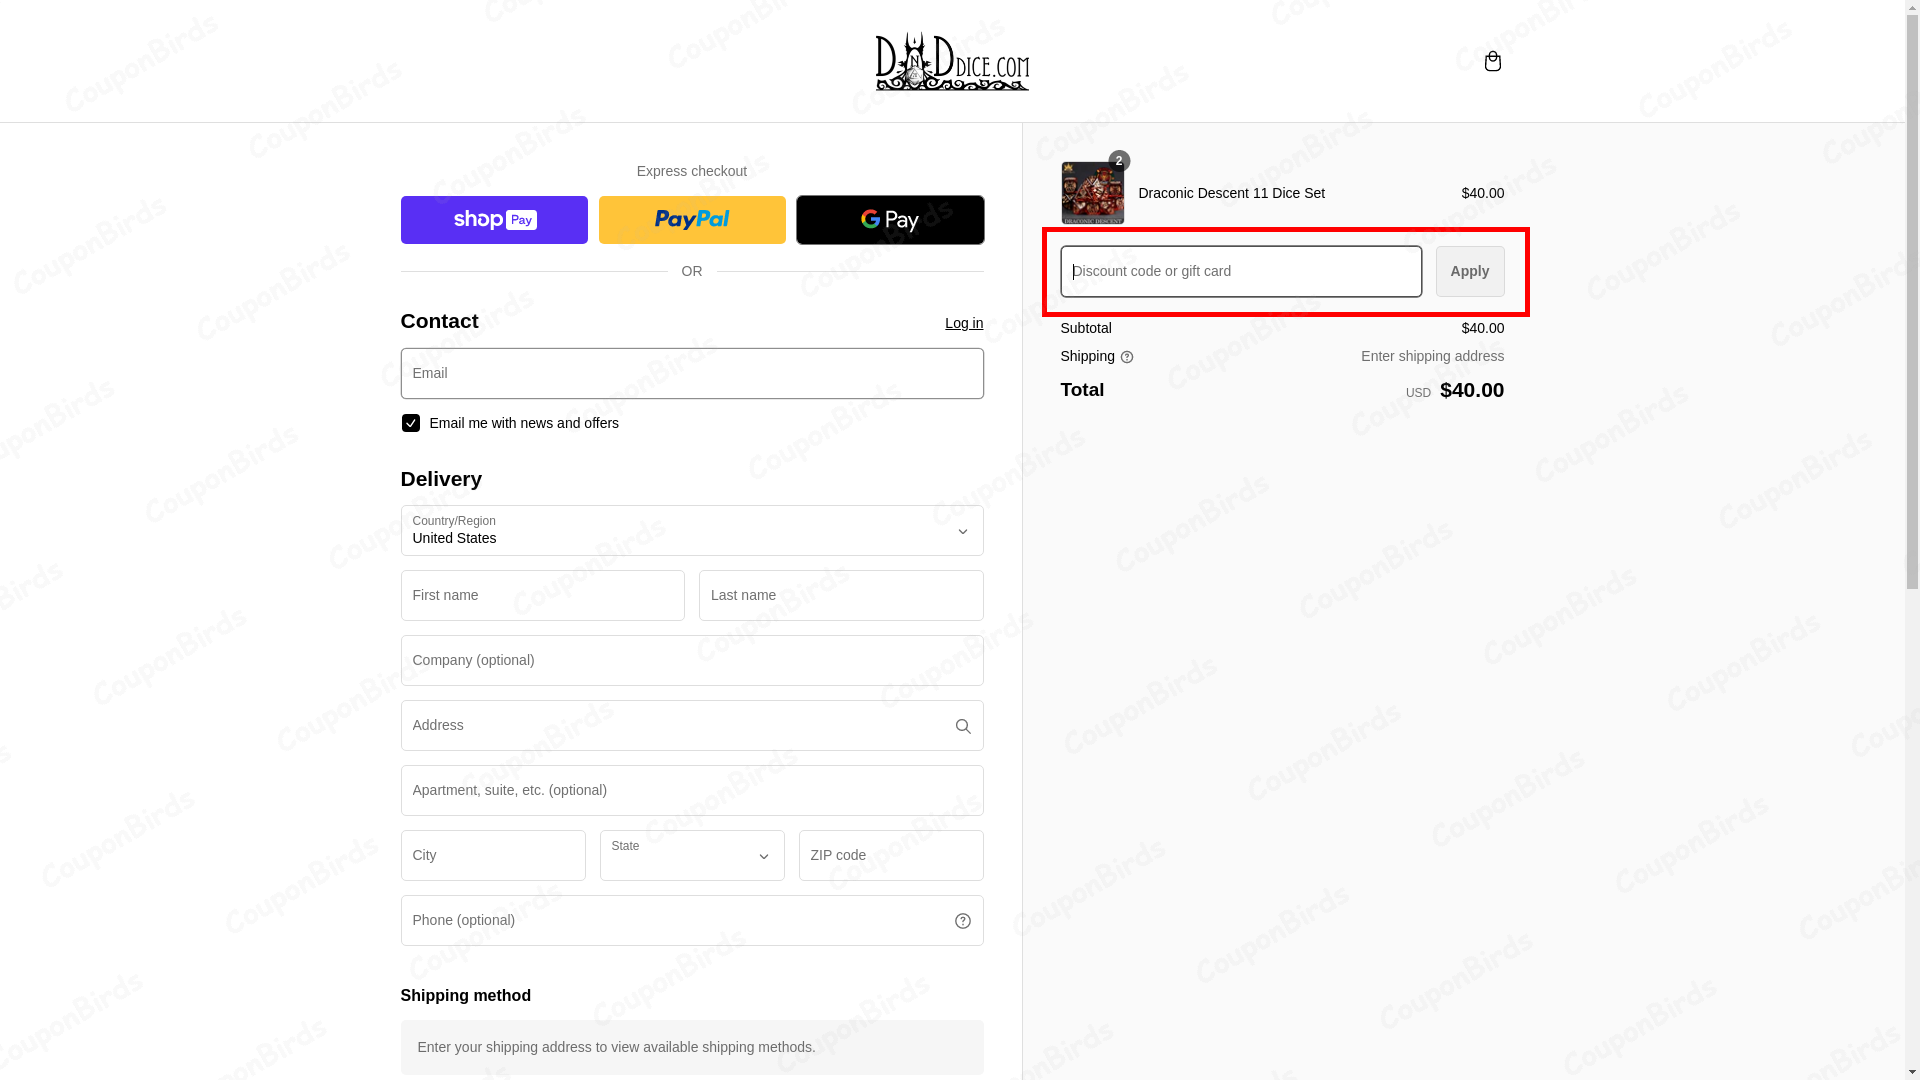Choose Google Pay express checkout
The width and height of the screenshot is (1920, 1080).
point(889,219)
